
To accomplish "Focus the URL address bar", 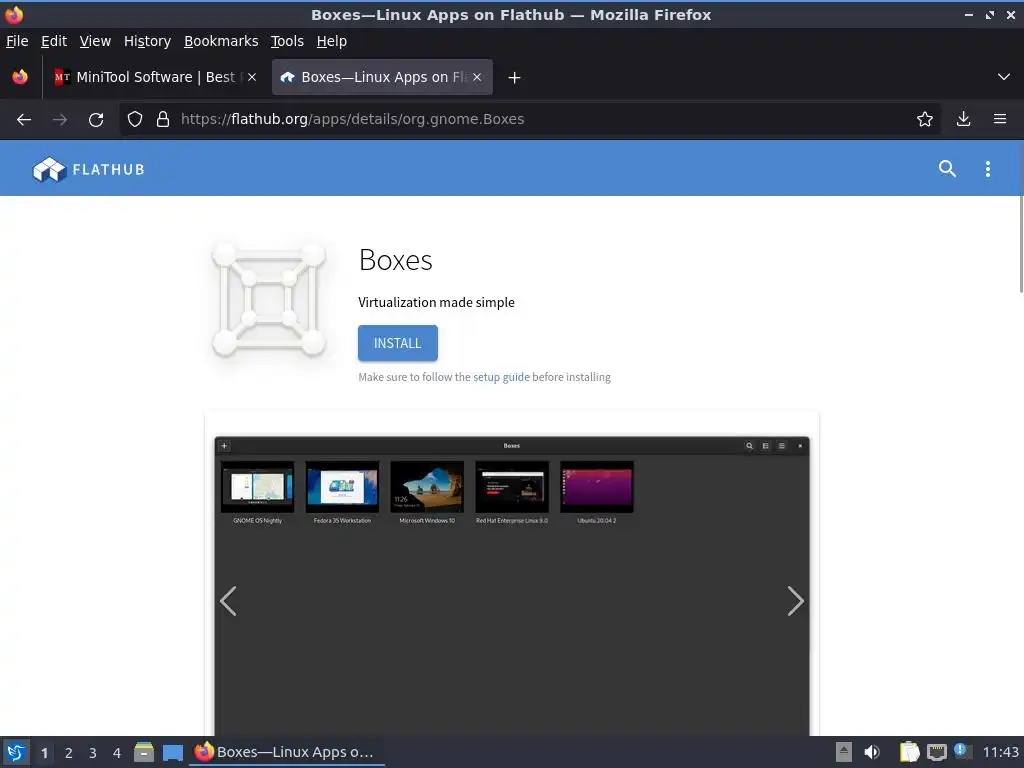I will [529, 120].
